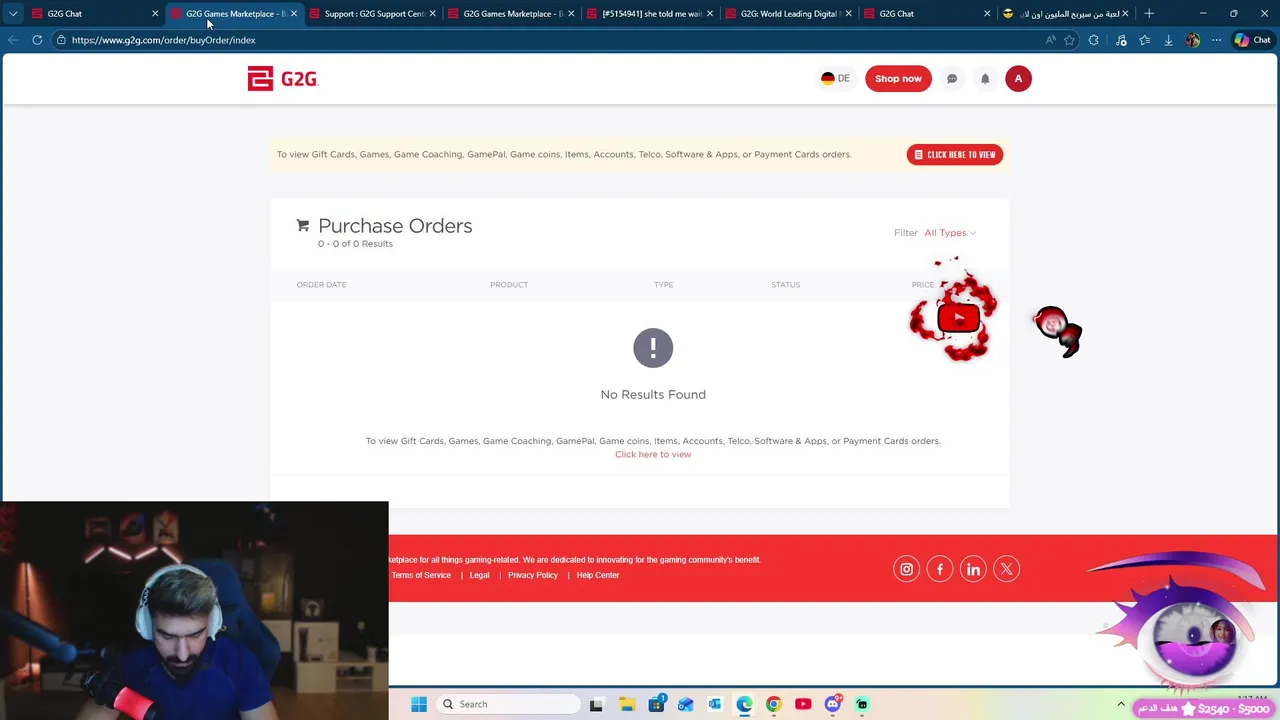
Task: Open the notifications bell icon
Action: [985, 79]
